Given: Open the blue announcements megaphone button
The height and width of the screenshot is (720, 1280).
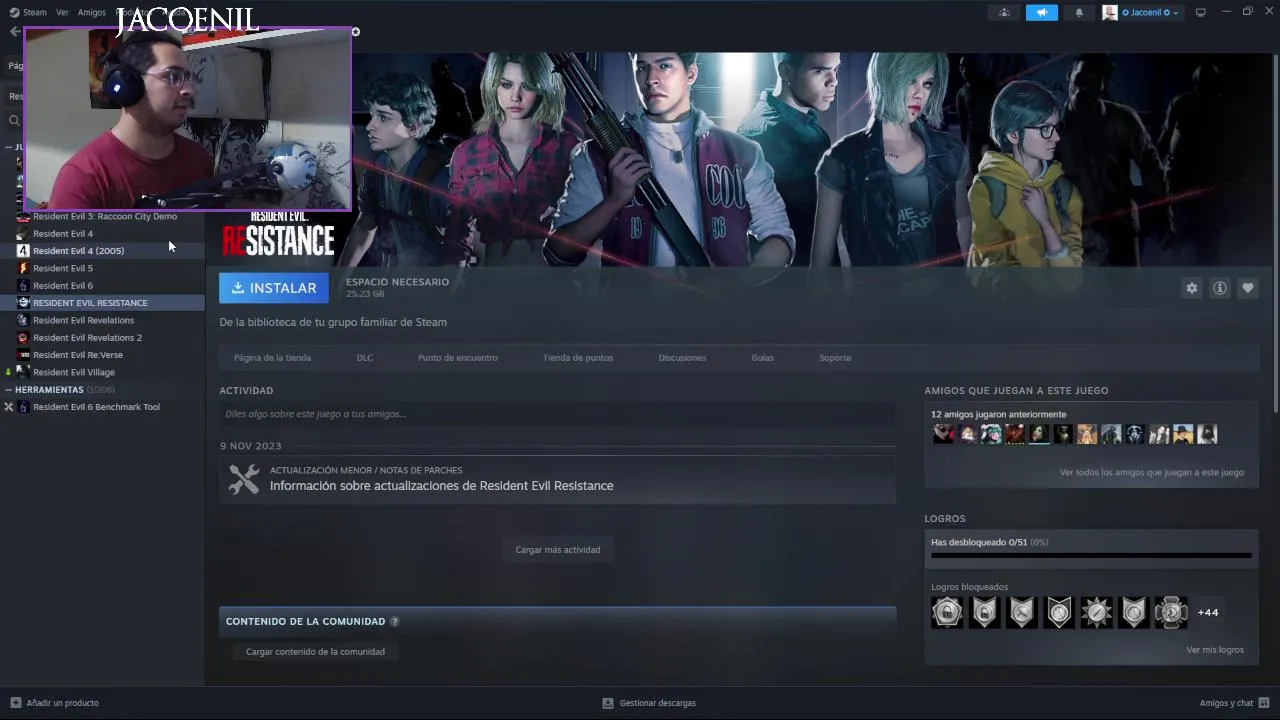Looking at the screenshot, I should click(x=1041, y=12).
